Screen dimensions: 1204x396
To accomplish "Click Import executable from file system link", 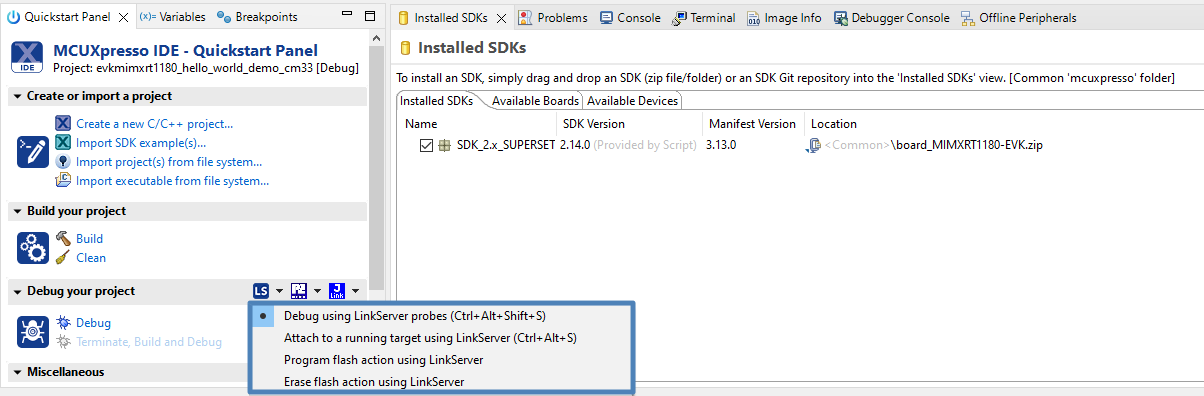I will [x=172, y=181].
